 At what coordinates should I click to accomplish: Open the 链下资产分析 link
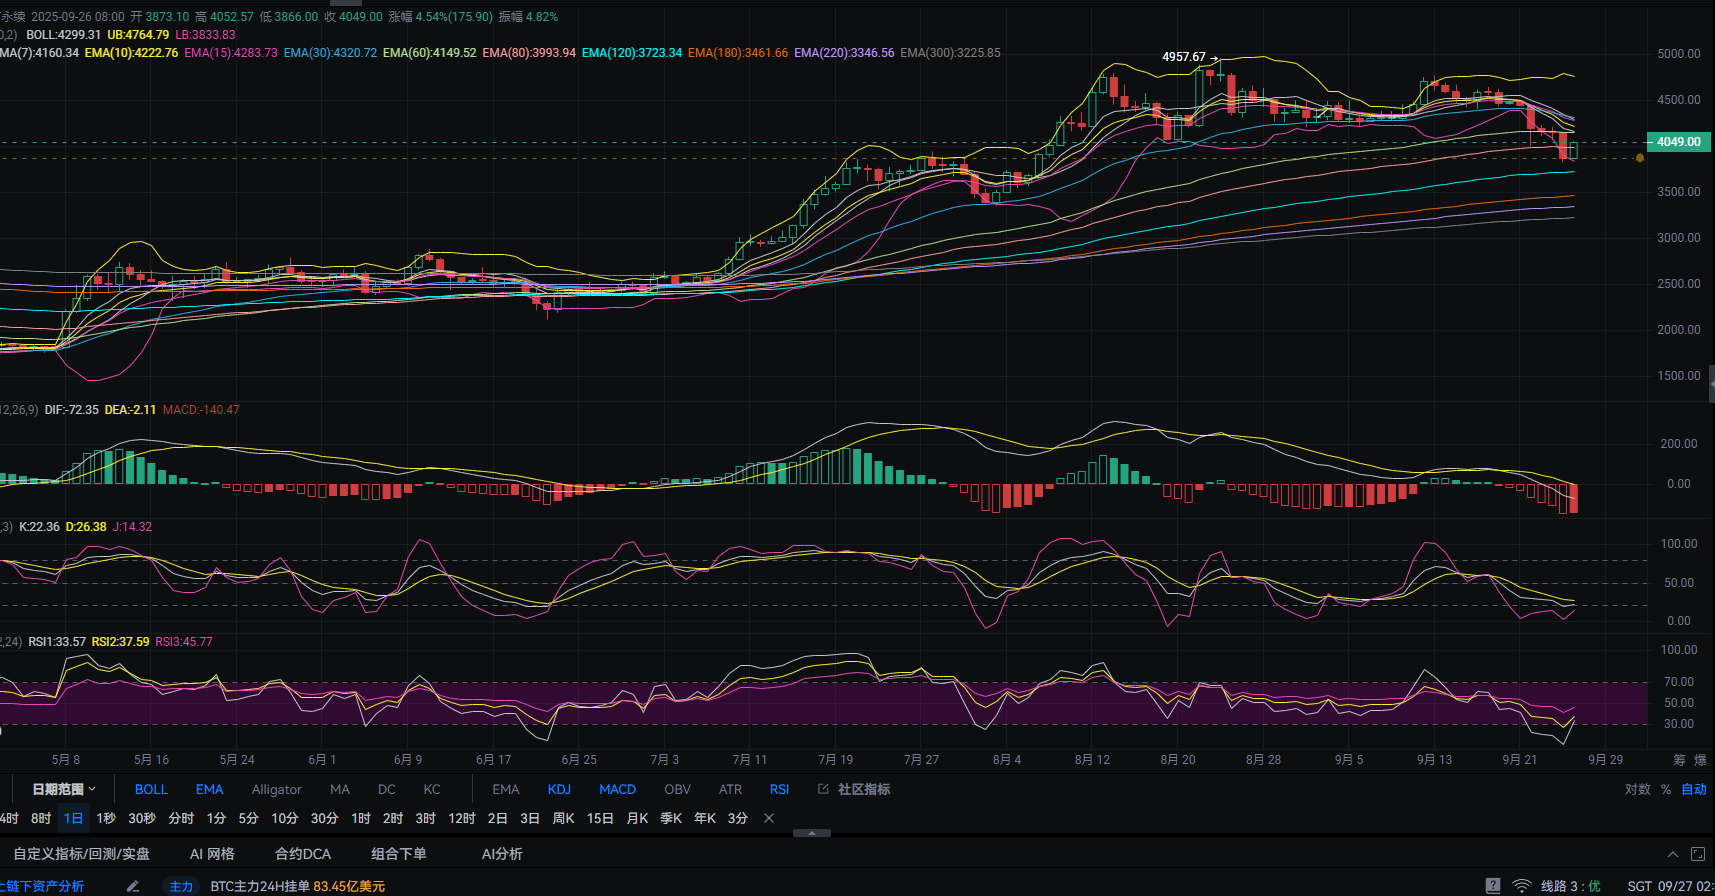(x=42, y=886)
